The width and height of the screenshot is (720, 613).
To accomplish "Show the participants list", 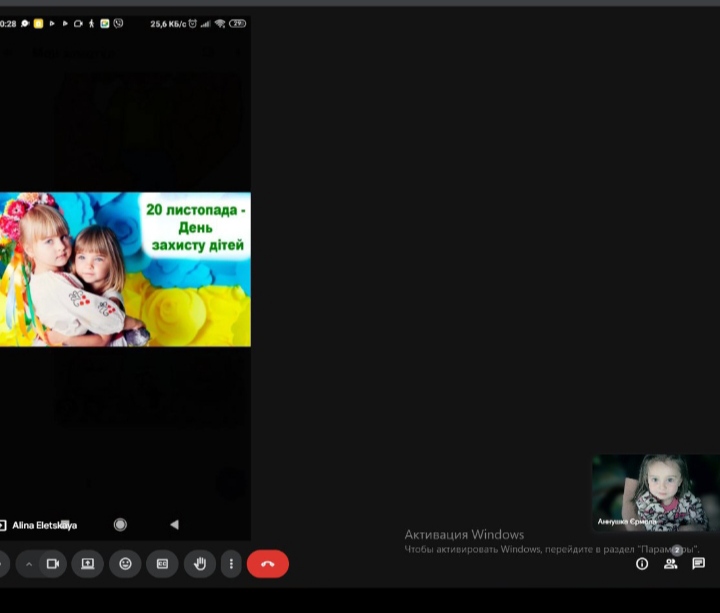I will (670, 564).
